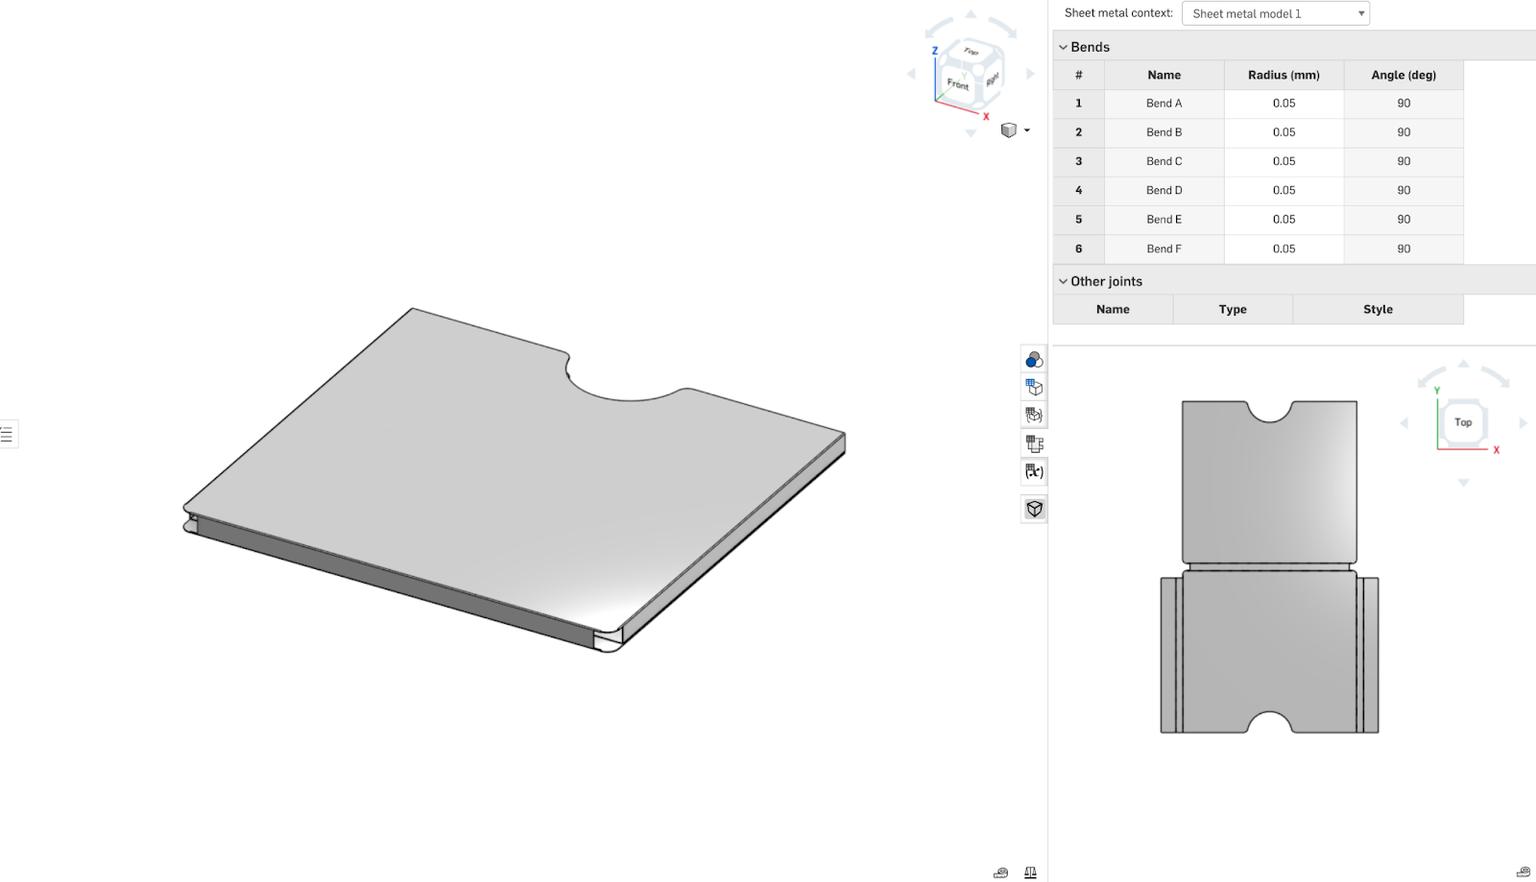Open the left side panel via hamburger icon
This screenshot has height=882, width=1536.
pyautogui.click(x=8, y=433)
